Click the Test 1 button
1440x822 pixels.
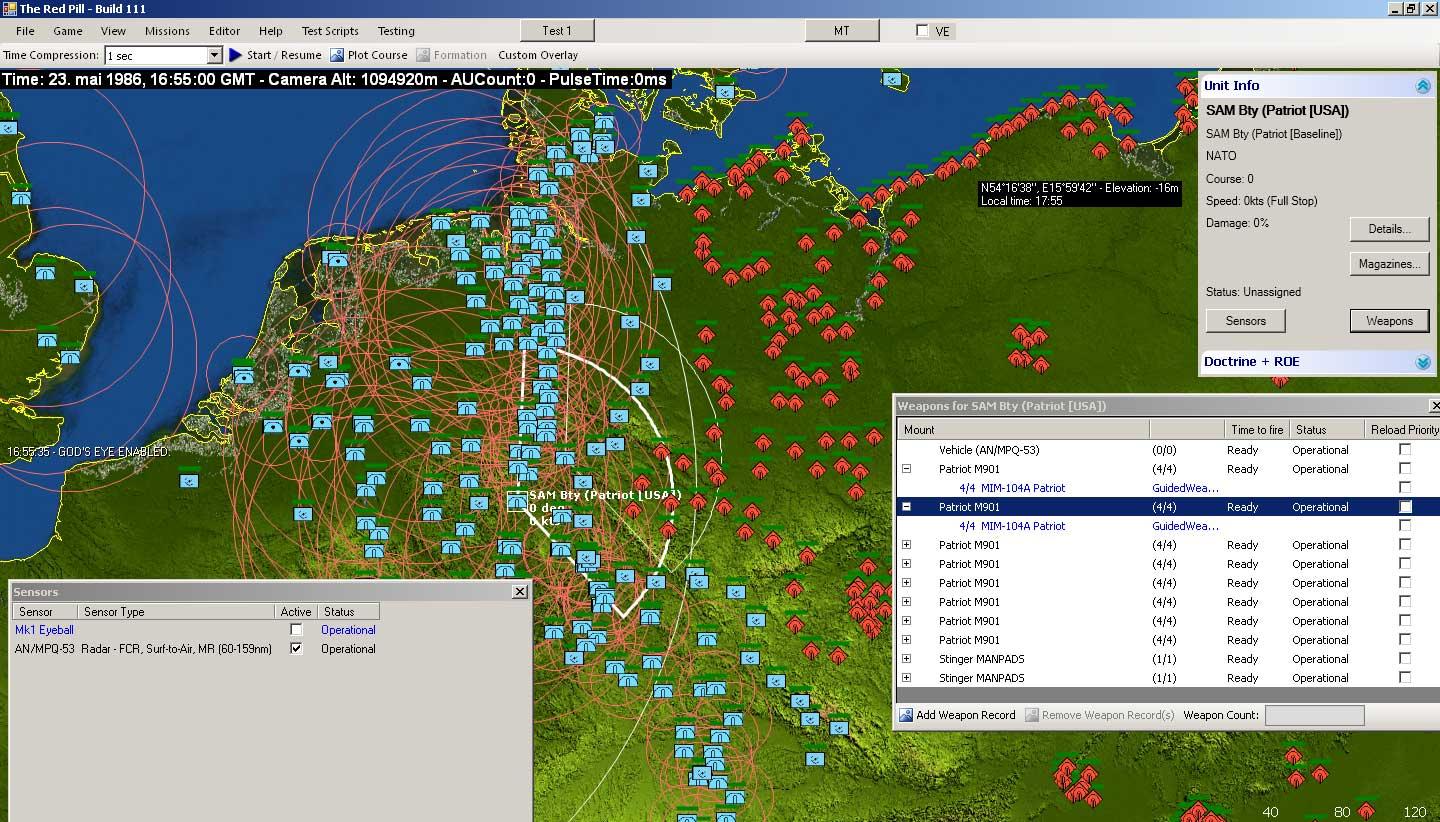pyautogui.click(x=557, y=31)
